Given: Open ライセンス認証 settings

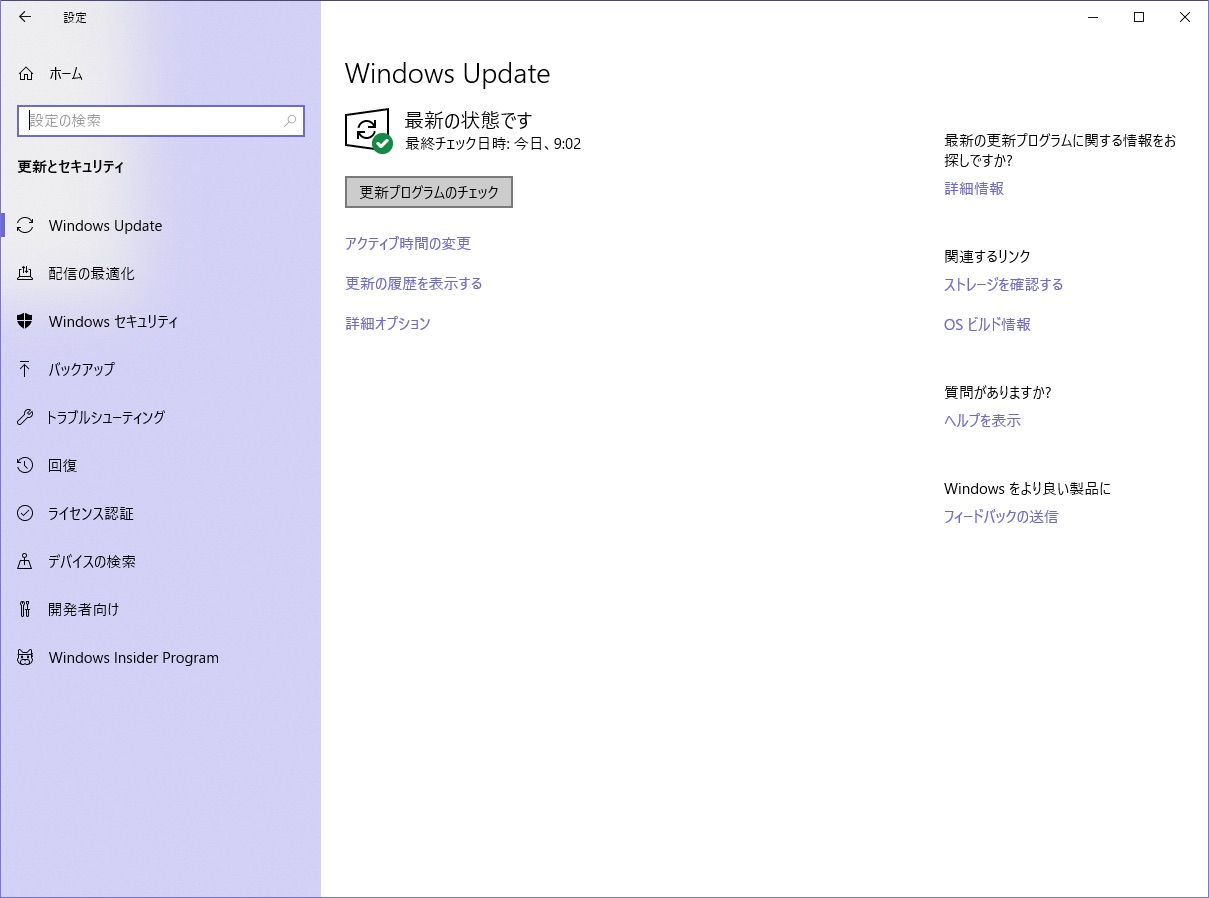Looking at the screenshot, I should tap(160, 514).
